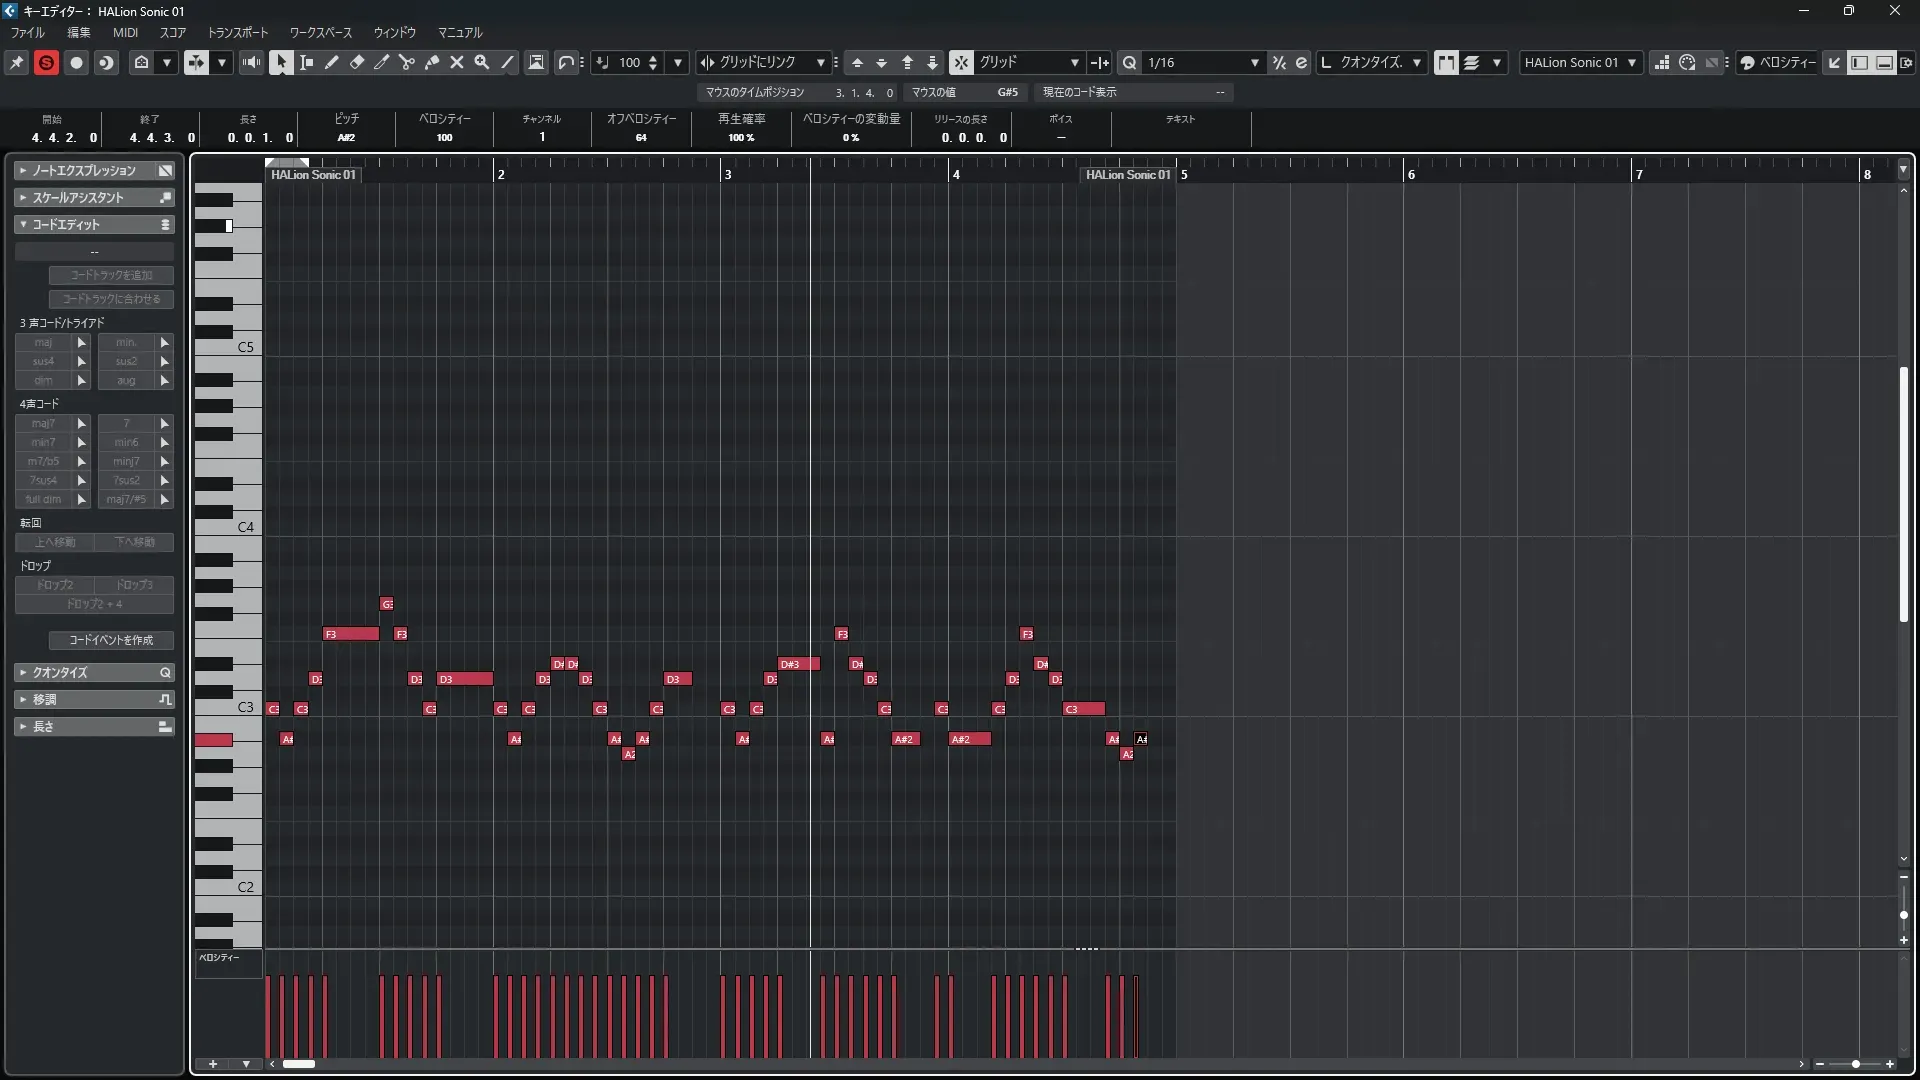Choose the Zoom magnifier tool
The height and width of the screenshot is (1080, 1920).
tap(482, 62)
